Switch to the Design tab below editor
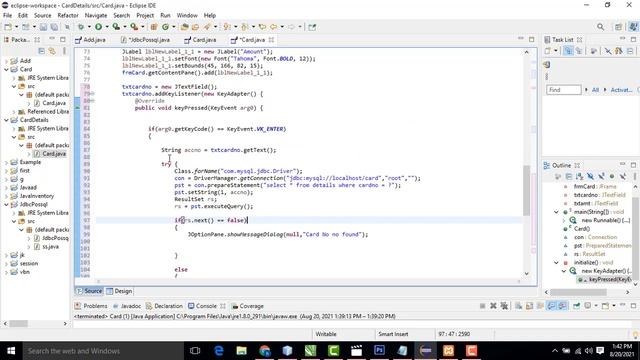This screenshot has height=360, width=640. tap(119, 291)
